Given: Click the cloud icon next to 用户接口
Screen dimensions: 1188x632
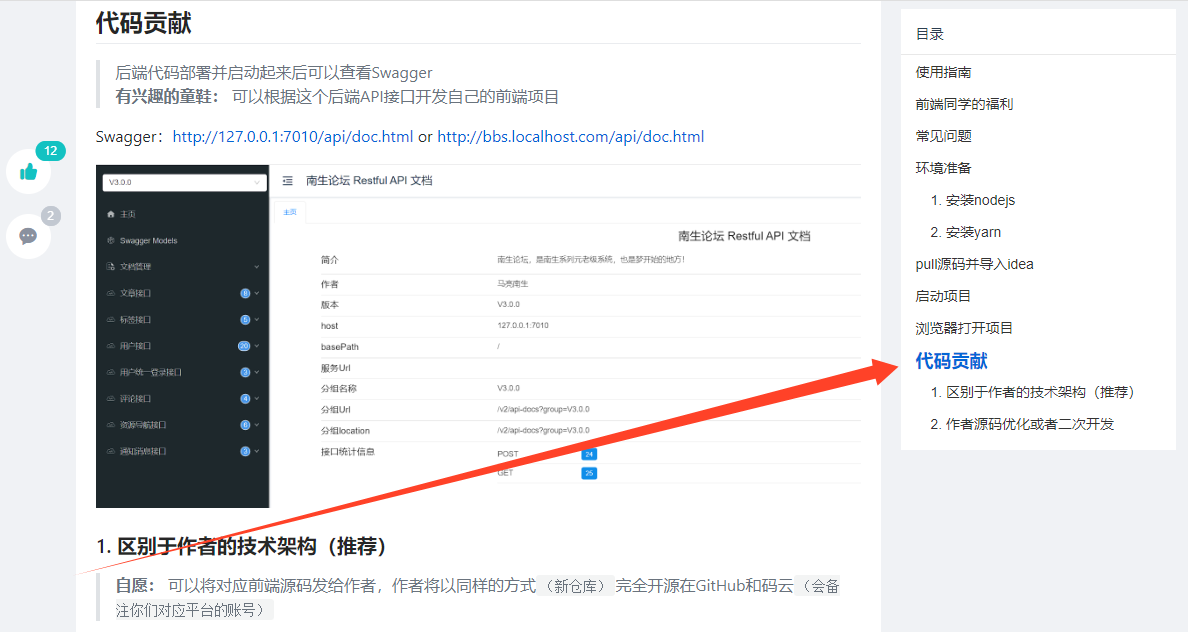Looking at the screenshot, I should coord(111,346).
